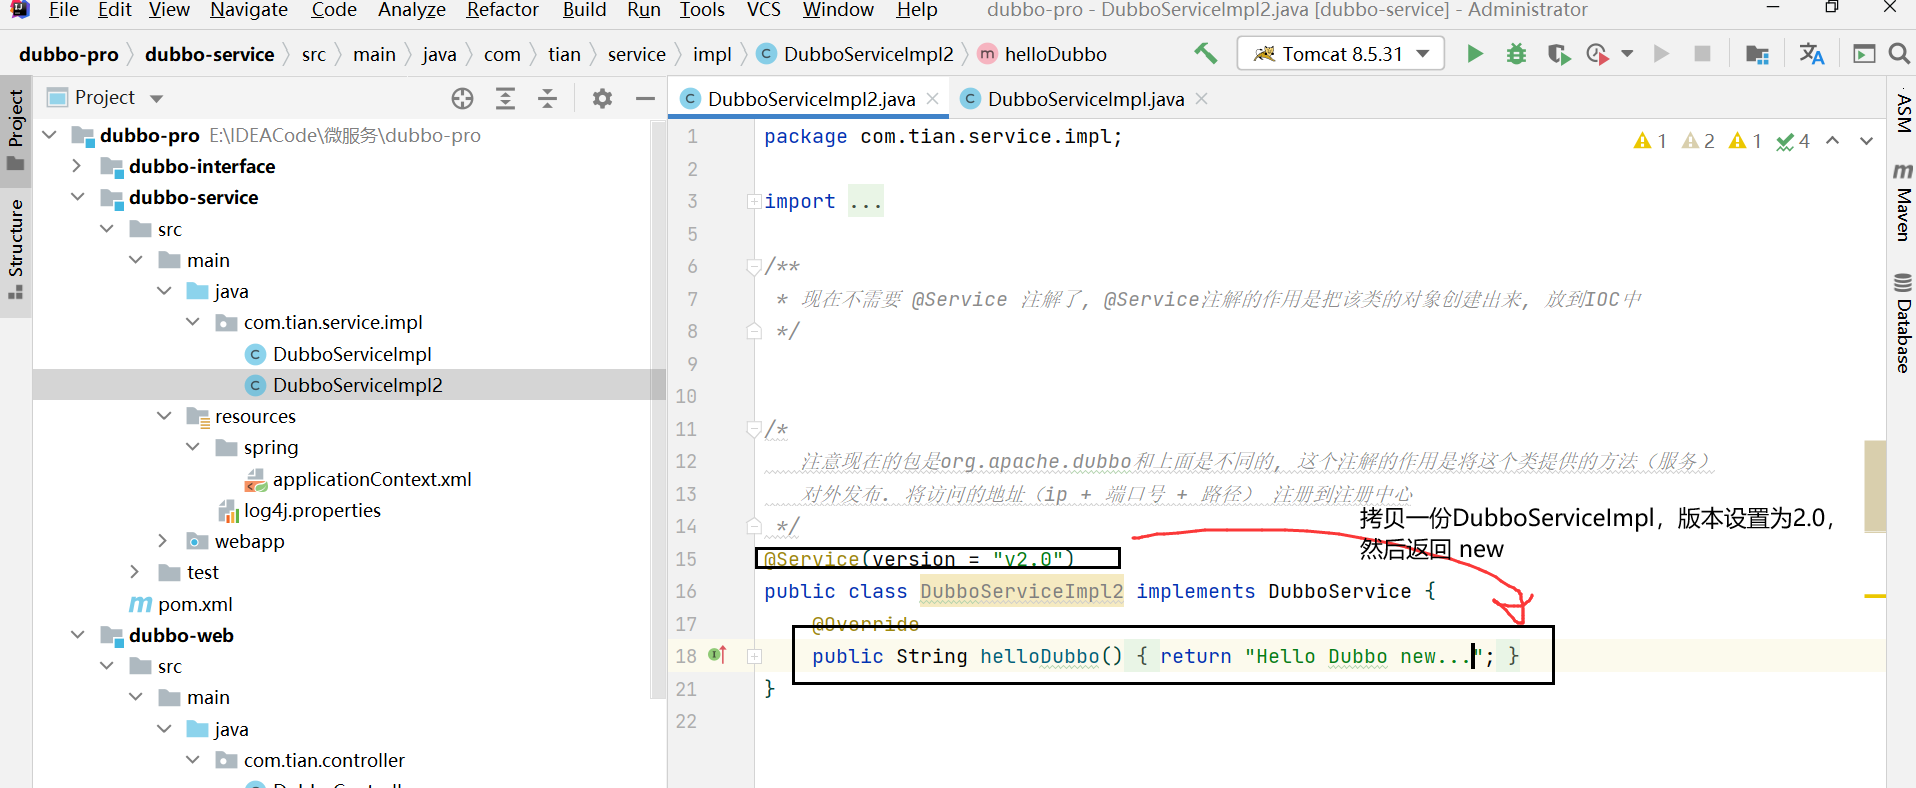Switch to DubboServiceImpl.java tab
Viewport: 1916px width, 788px height.
pyautogui.click(x=1085, y=99)
